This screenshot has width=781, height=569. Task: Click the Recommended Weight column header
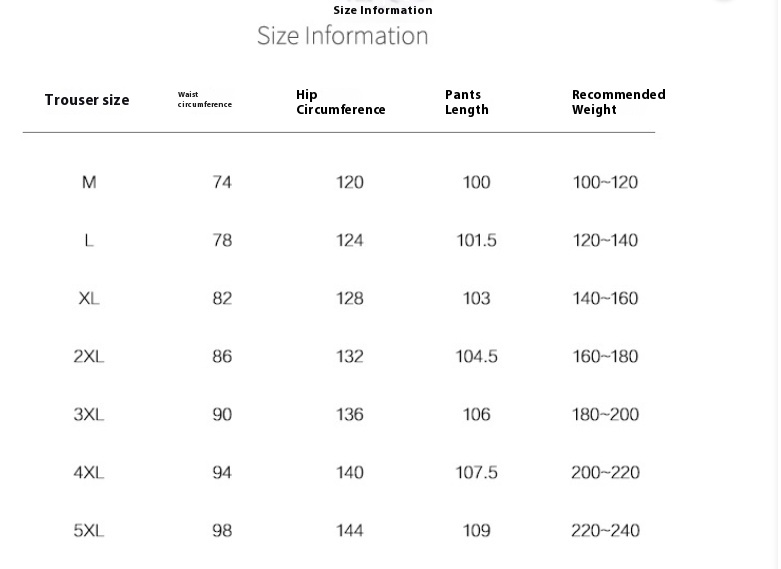[x=619, y=102]
